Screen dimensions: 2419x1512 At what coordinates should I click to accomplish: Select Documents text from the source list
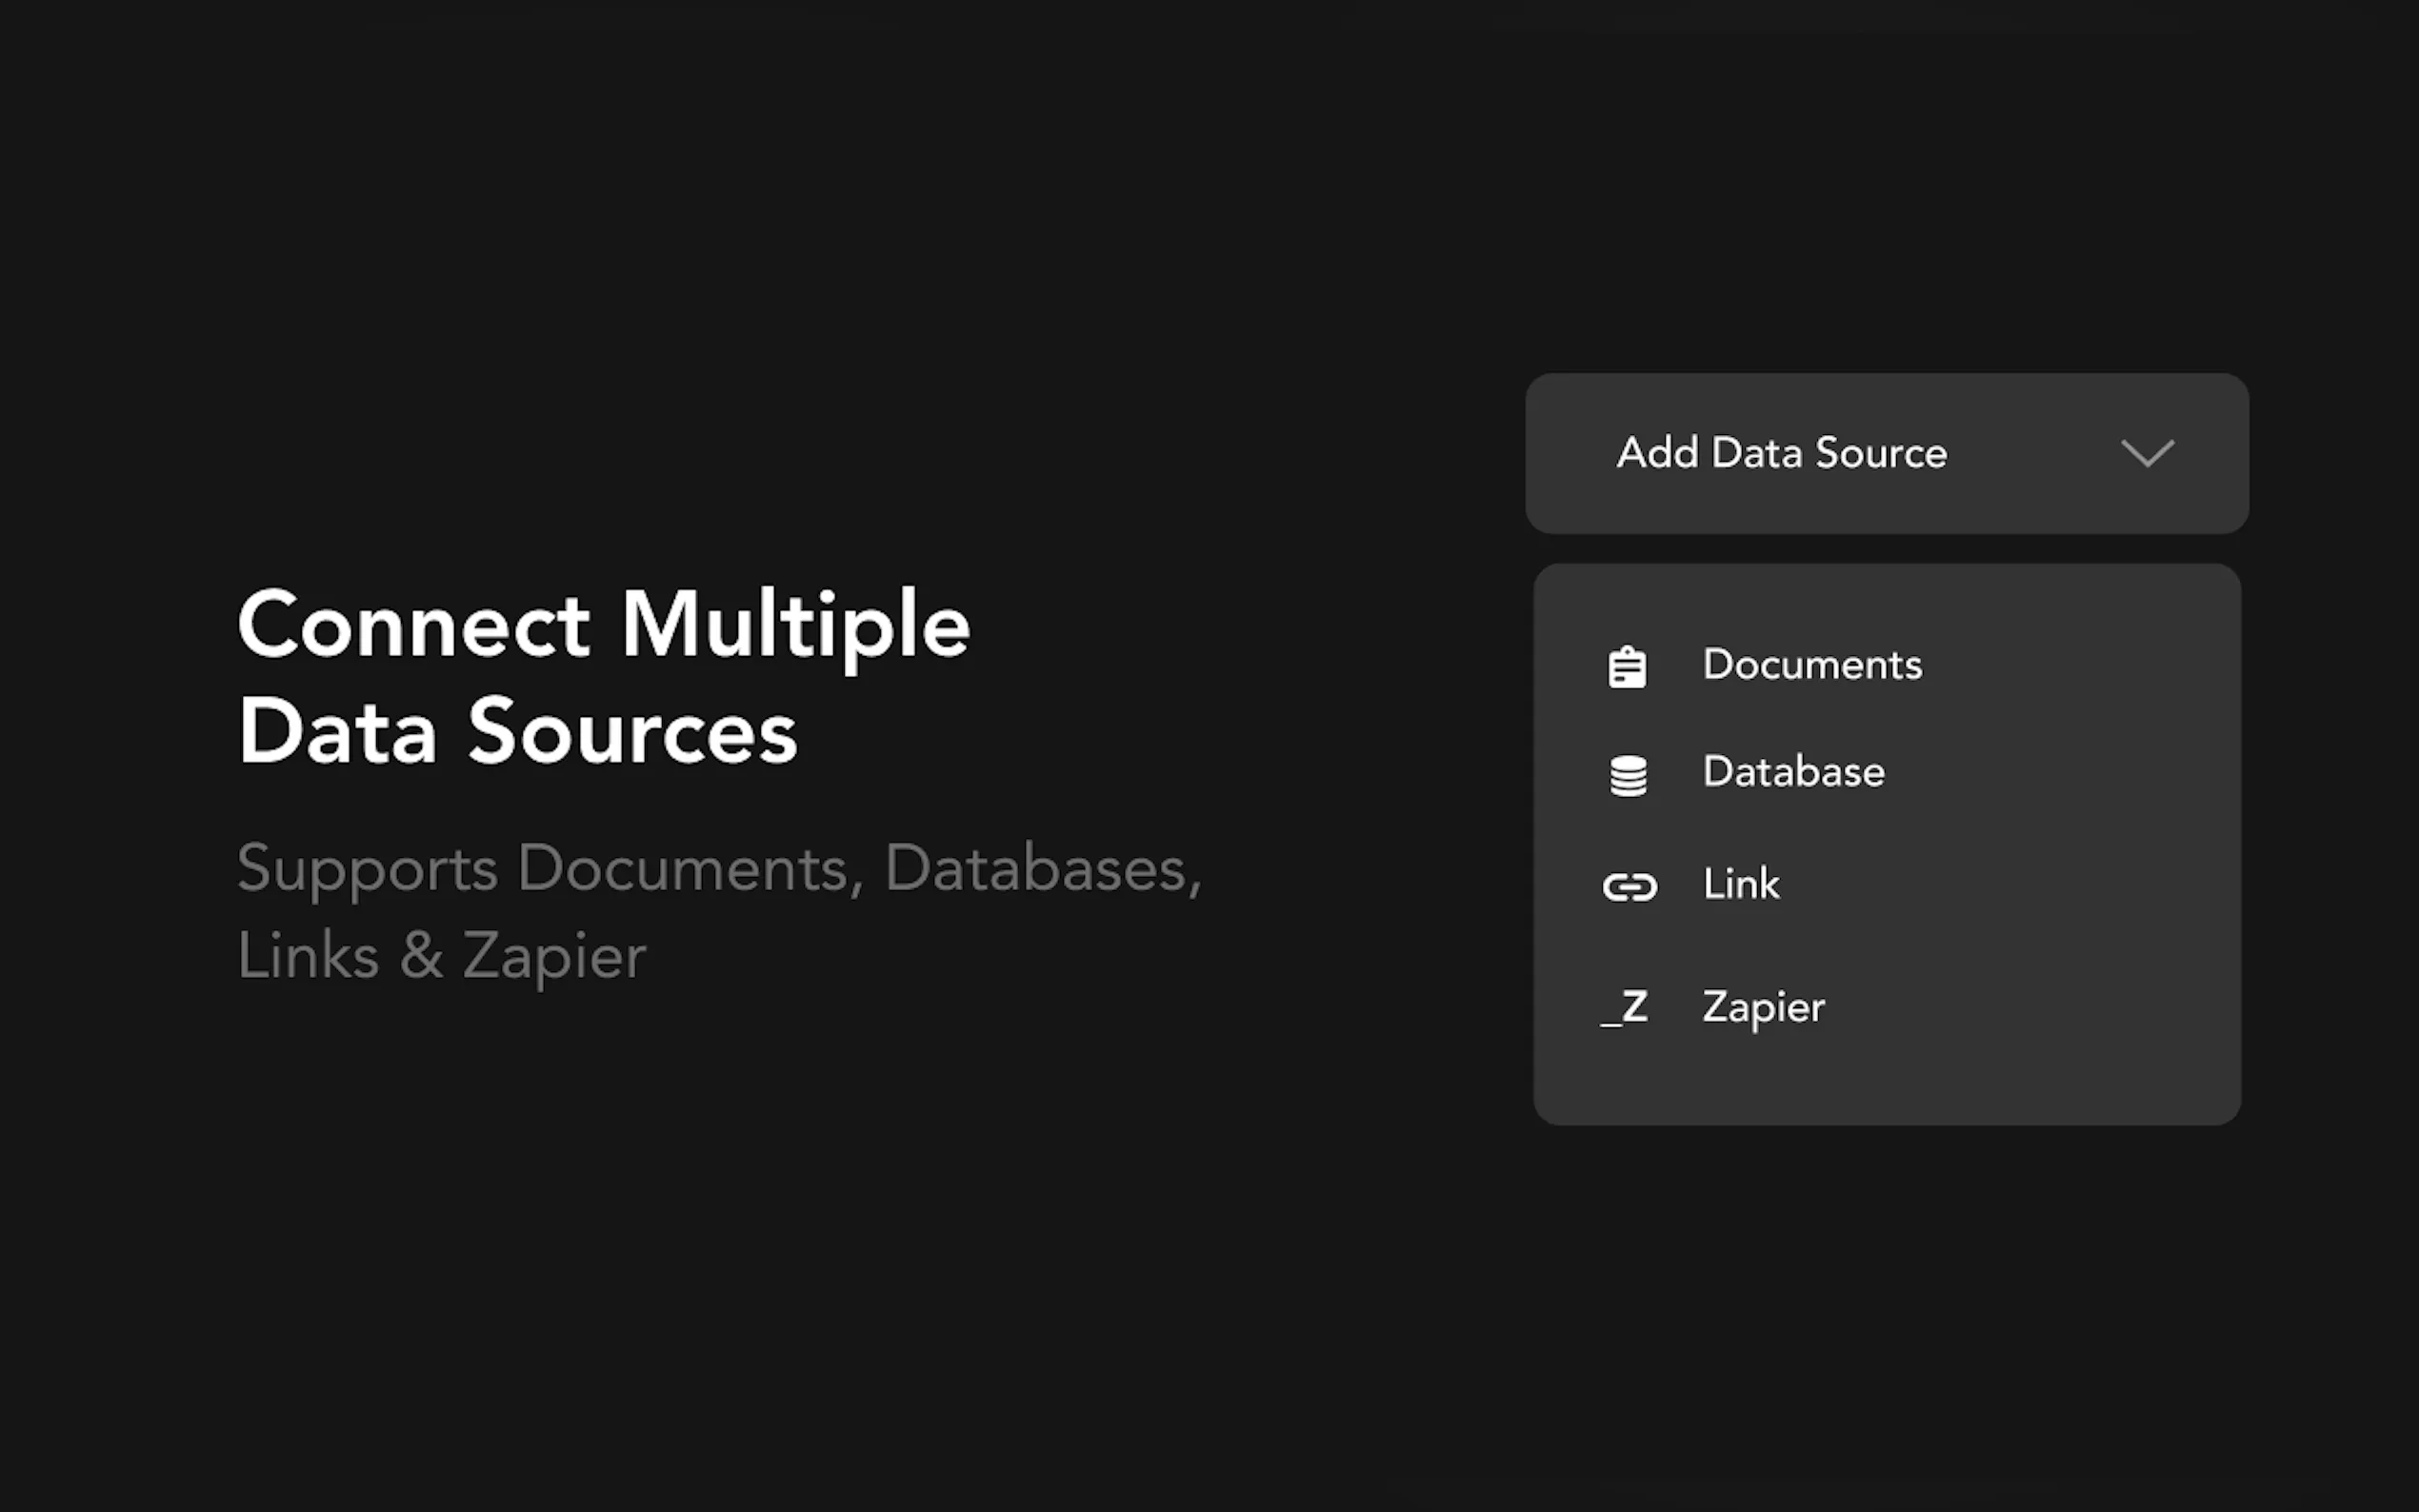(x=1812, y=665)
